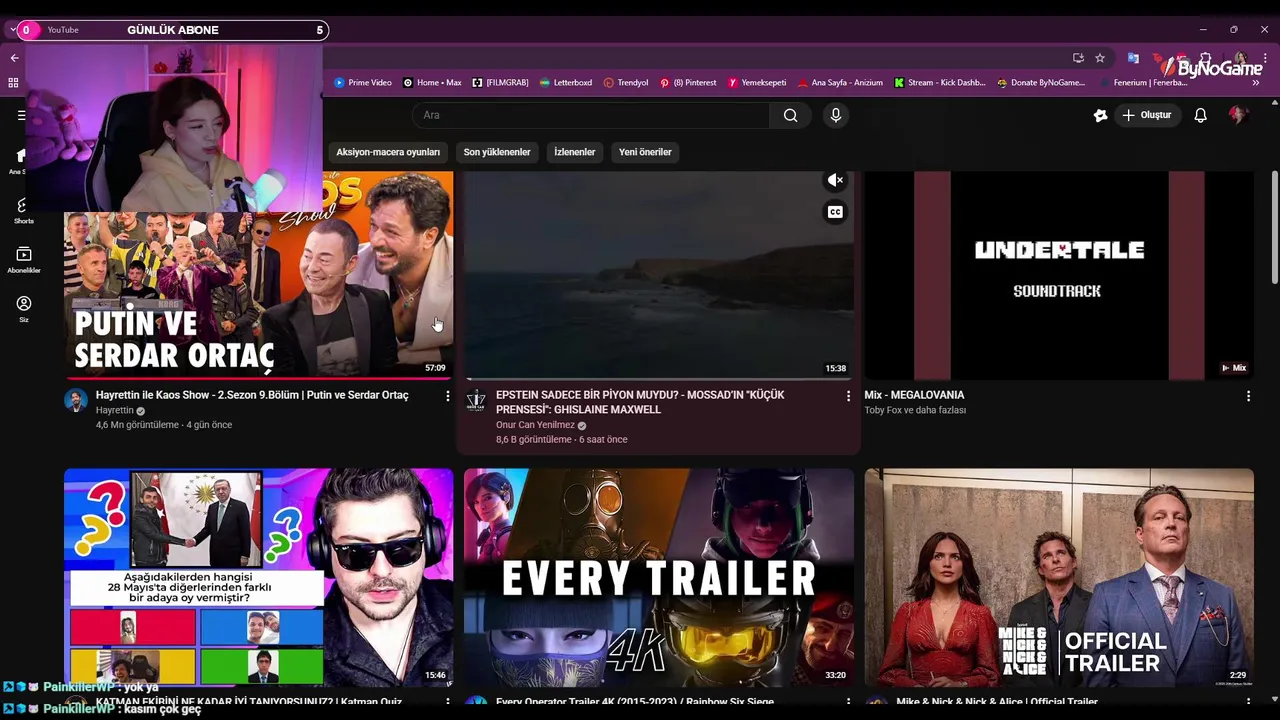Open Onur Can Yenilmez channel link

(x=535, y=425)
